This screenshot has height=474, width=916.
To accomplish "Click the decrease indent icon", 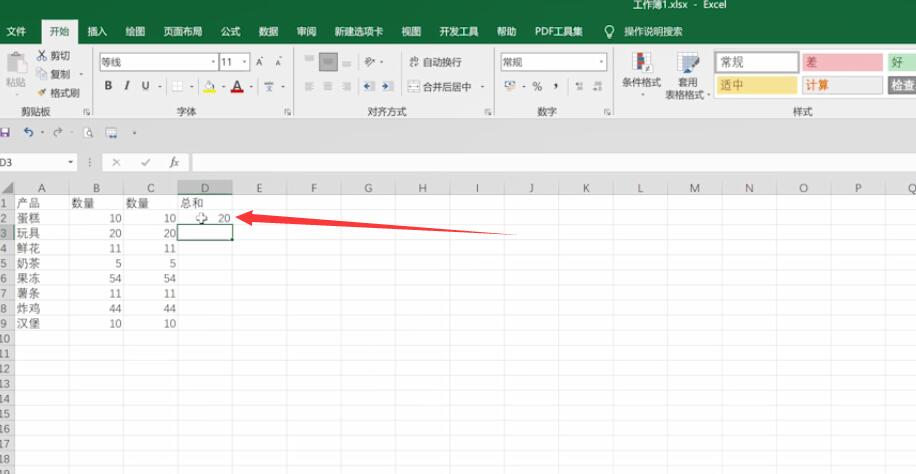I will tap(369, 87).
